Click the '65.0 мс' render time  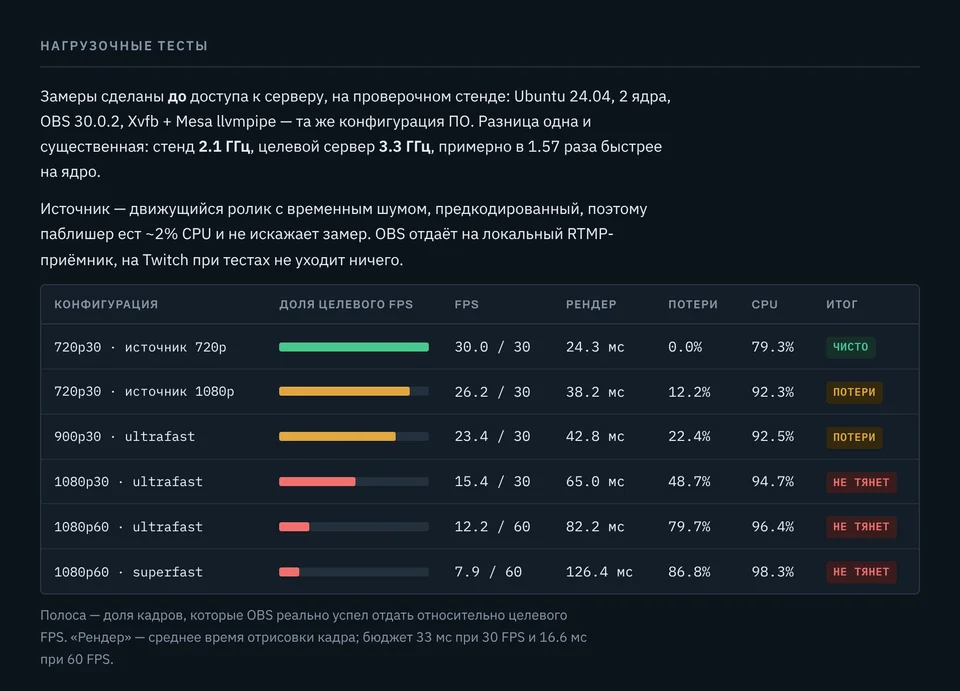595,482
